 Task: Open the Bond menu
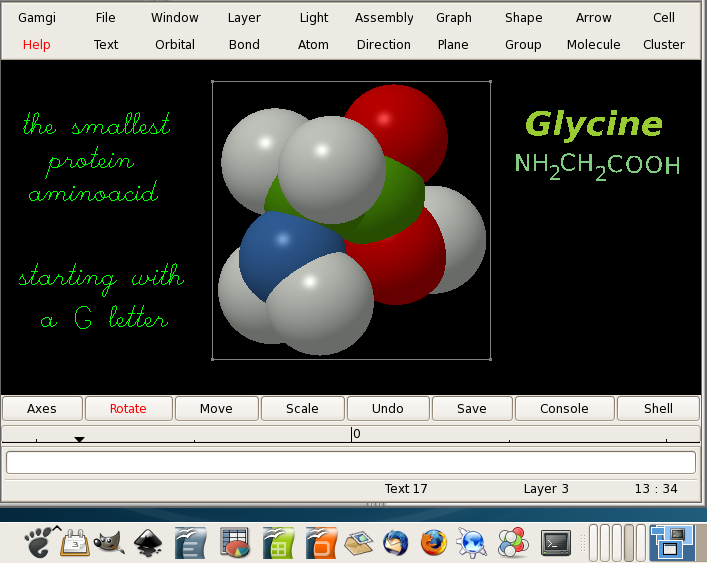(244, 45)
